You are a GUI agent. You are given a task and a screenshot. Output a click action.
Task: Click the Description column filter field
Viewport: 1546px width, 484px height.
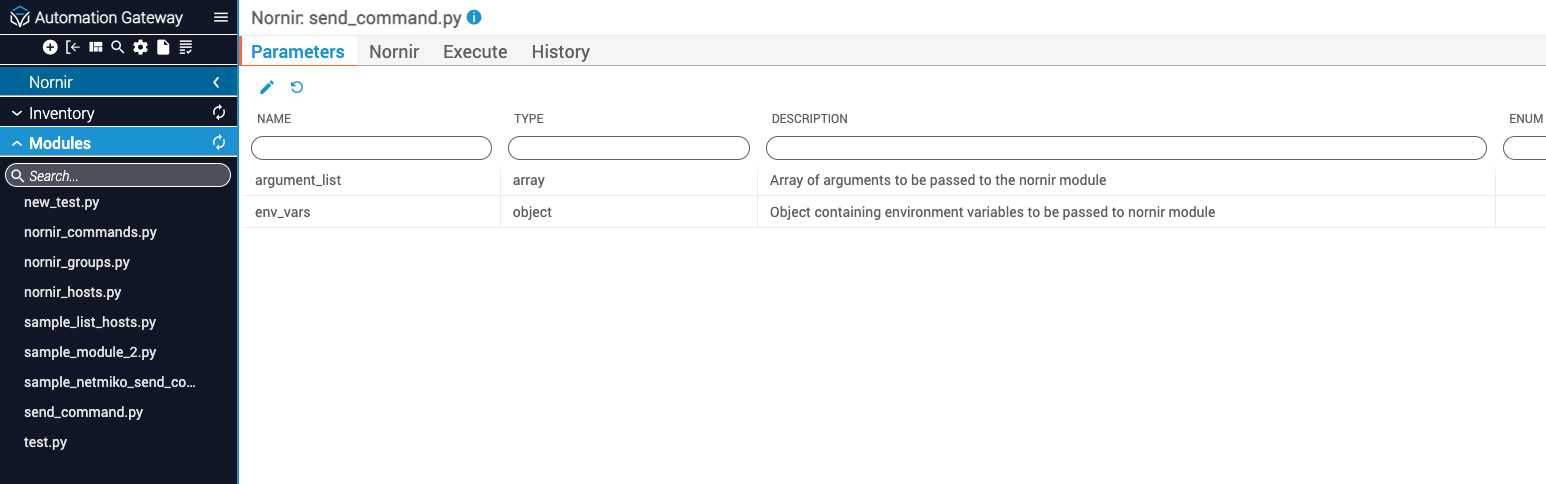[x=1126, y=148]
